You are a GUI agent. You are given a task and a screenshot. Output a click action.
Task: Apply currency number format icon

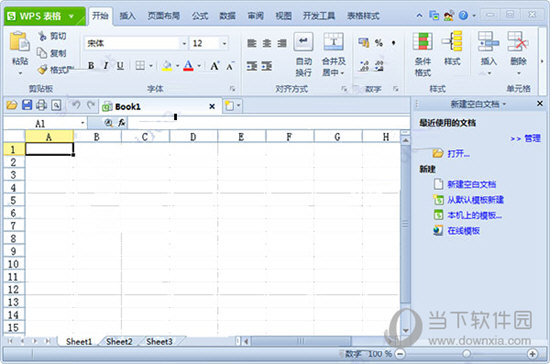(364, 43)
